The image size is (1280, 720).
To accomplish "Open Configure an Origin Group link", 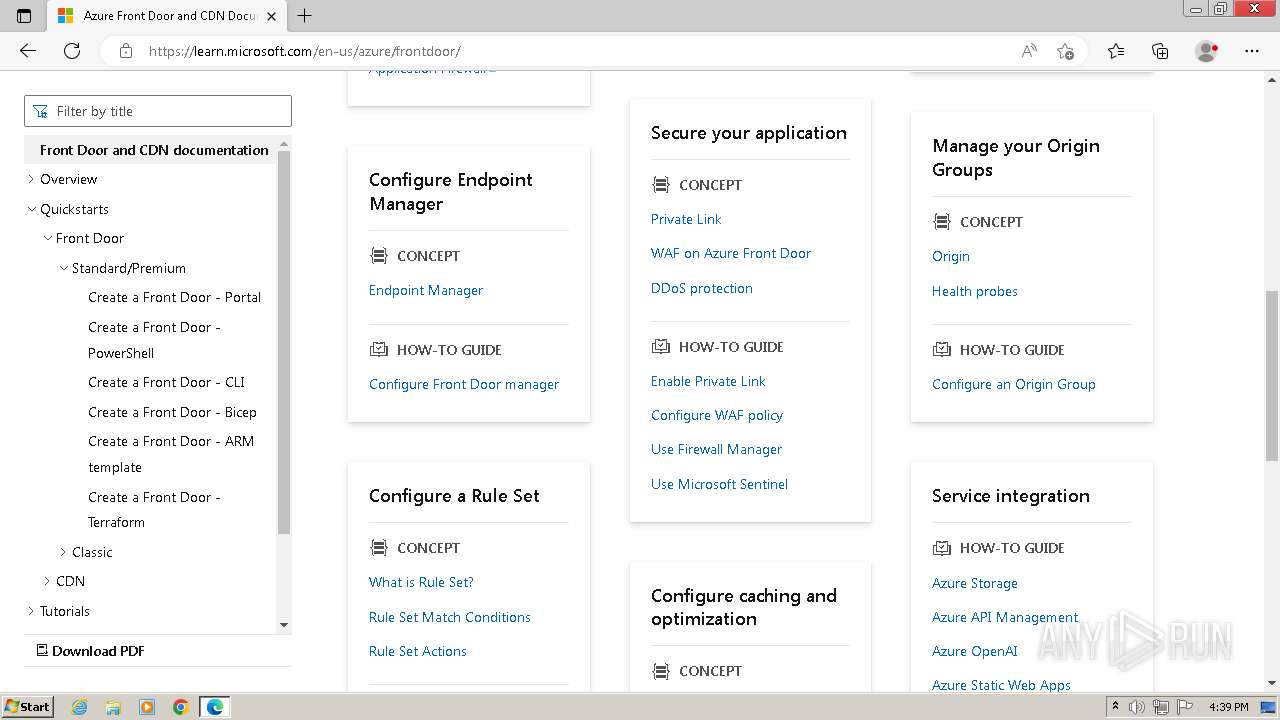I will pos(1014,384).
